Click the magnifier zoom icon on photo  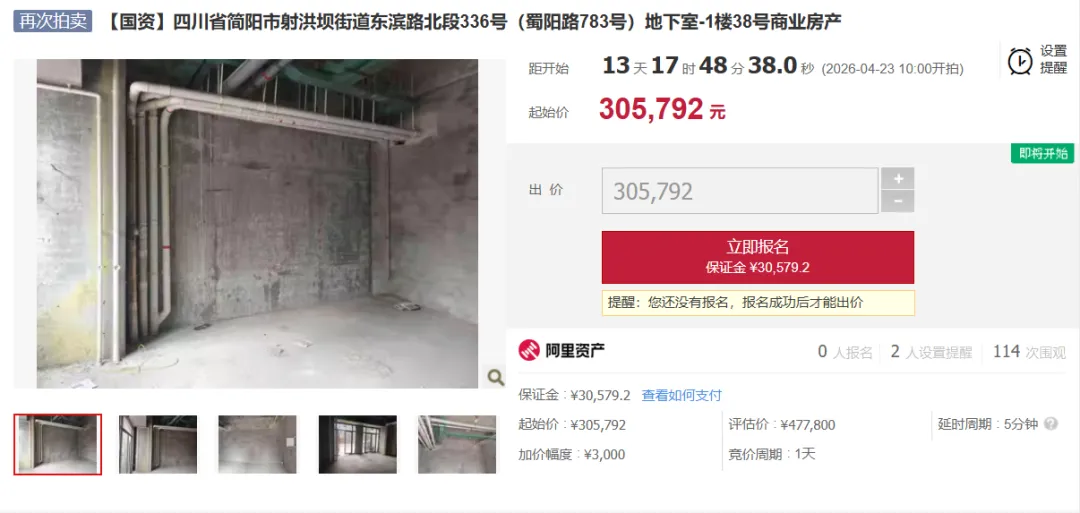495,376
